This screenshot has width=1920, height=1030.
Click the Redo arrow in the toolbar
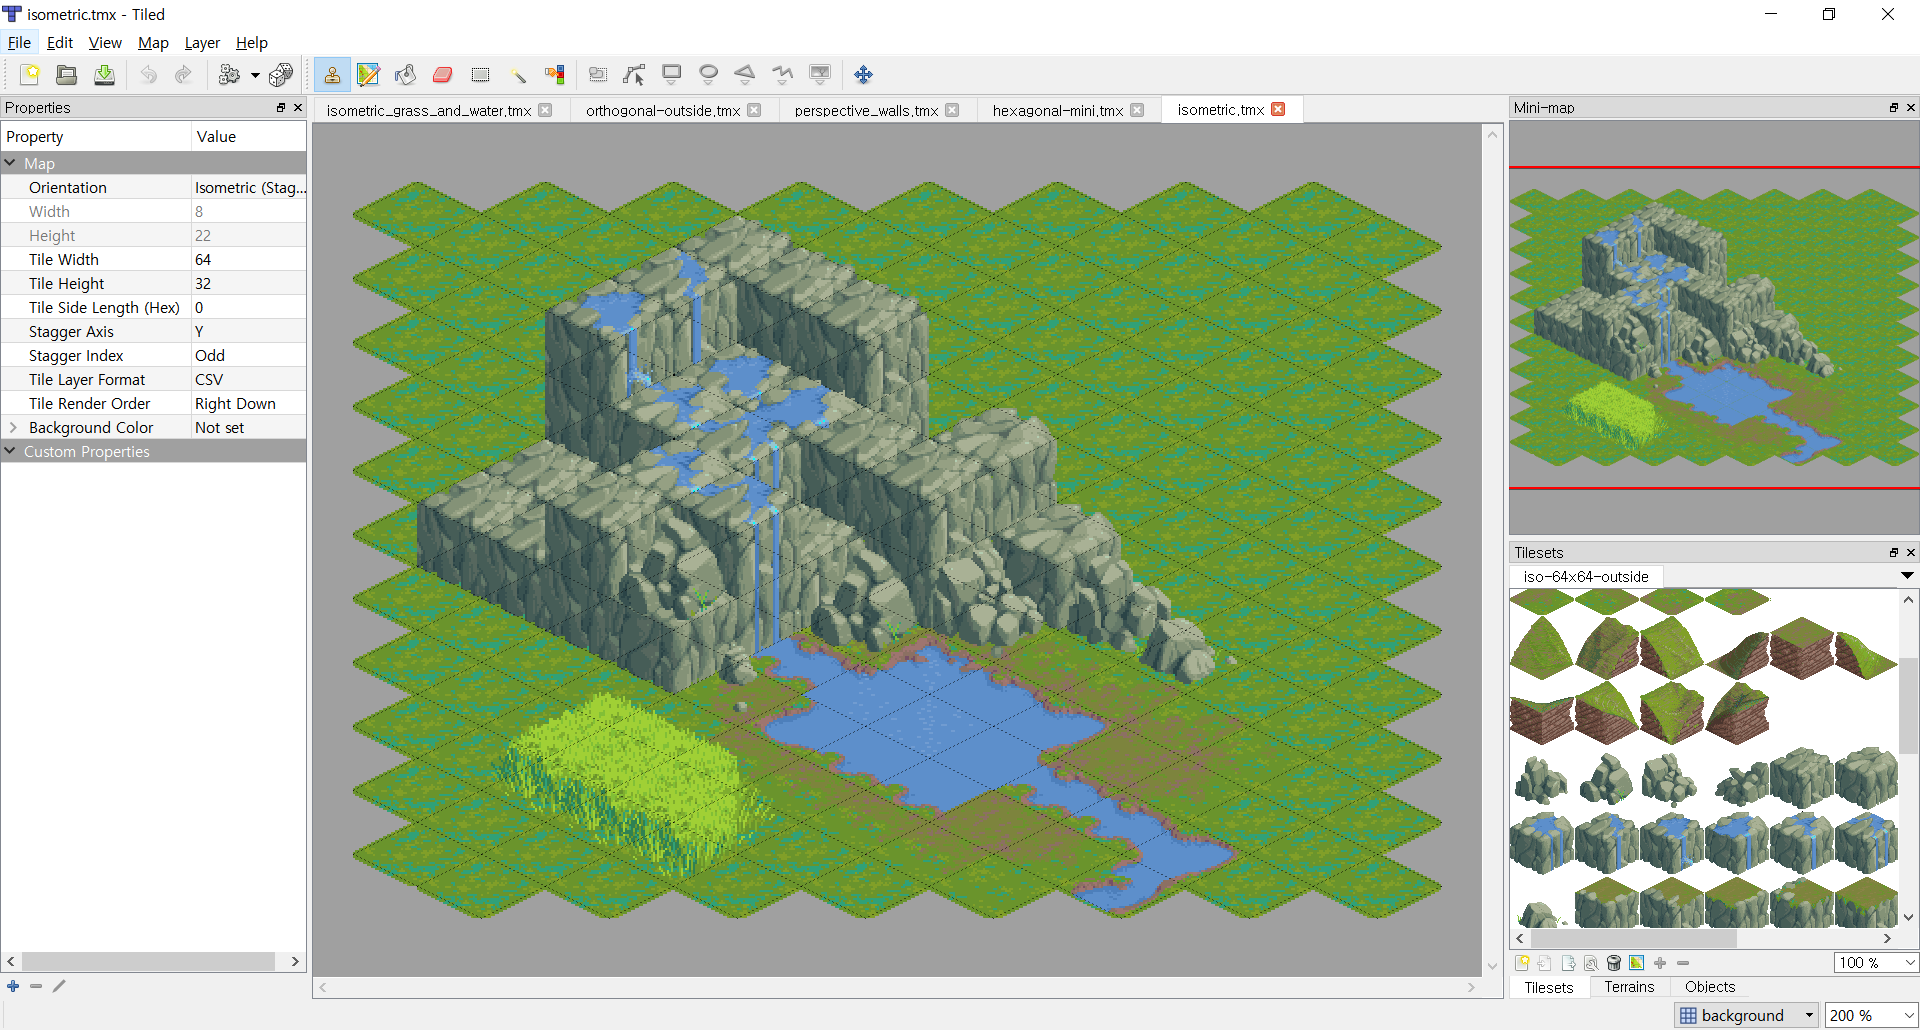(x=183, y=75)
